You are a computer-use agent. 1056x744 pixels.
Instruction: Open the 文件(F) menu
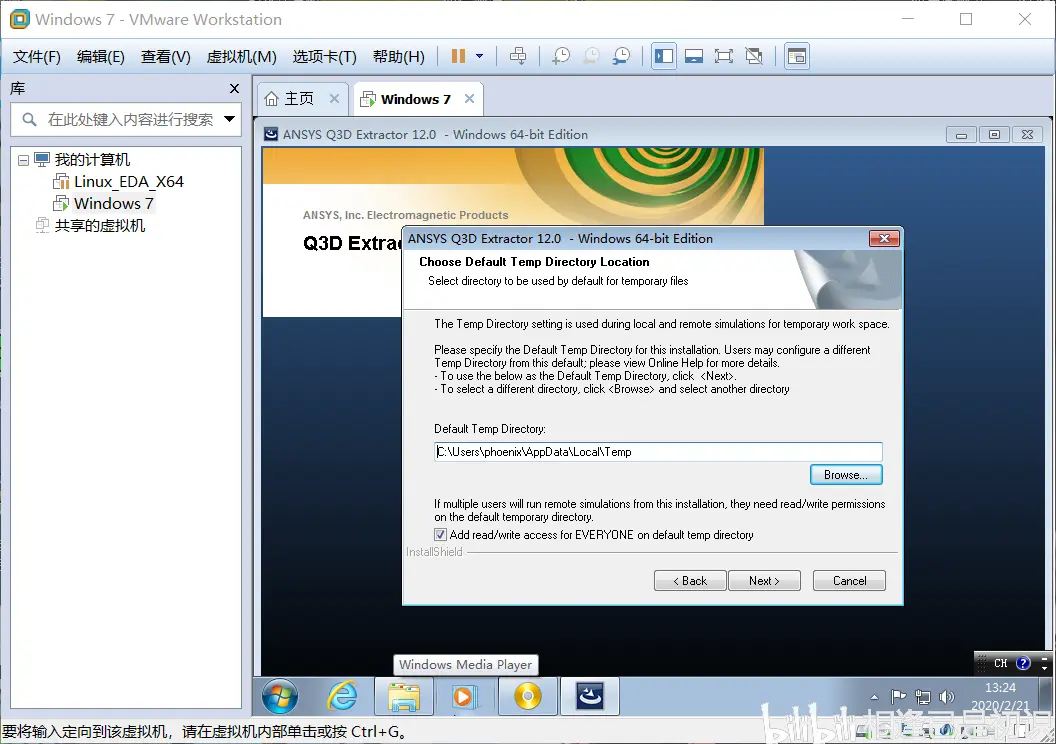(36, 57)
